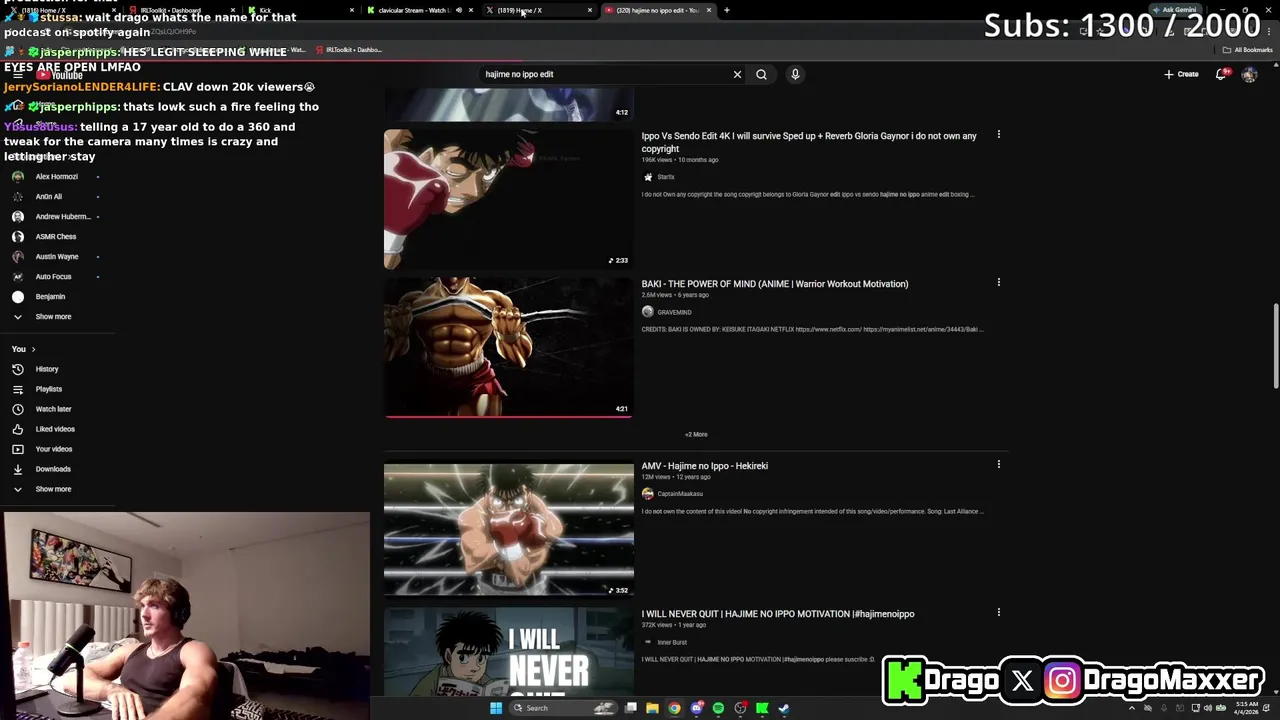
Task: Open Alex Hormozi subscription channel
Action: point(57,177)
